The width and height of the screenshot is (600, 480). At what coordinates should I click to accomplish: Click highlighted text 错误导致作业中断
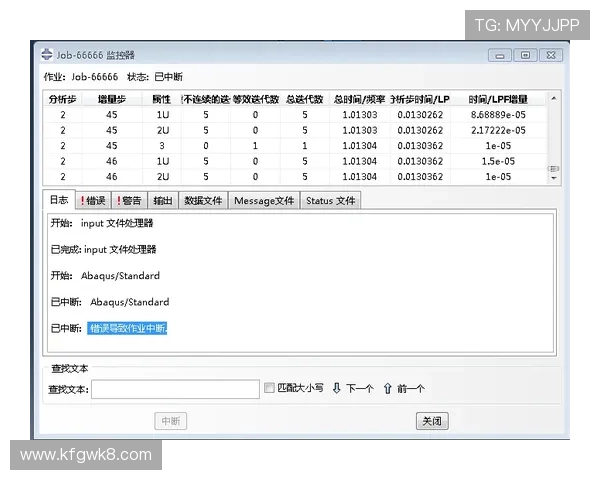click(x=127, y=328)
